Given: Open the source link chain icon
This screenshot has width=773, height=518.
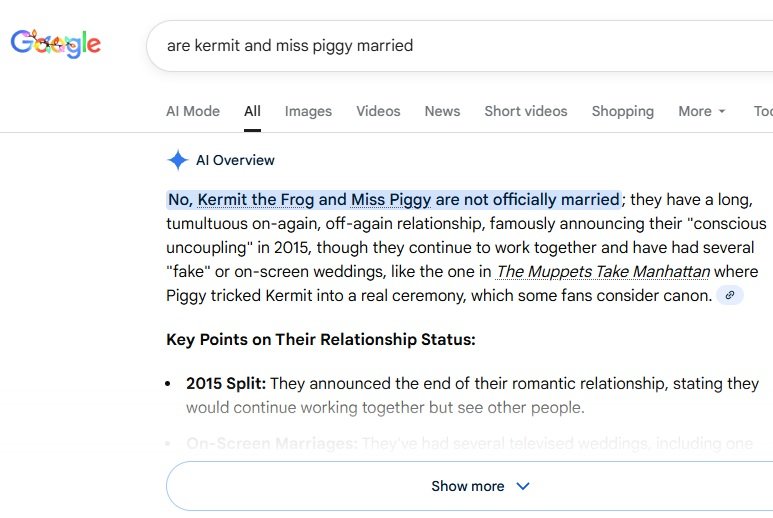Looking at the screenshot, I should [730, 295].
